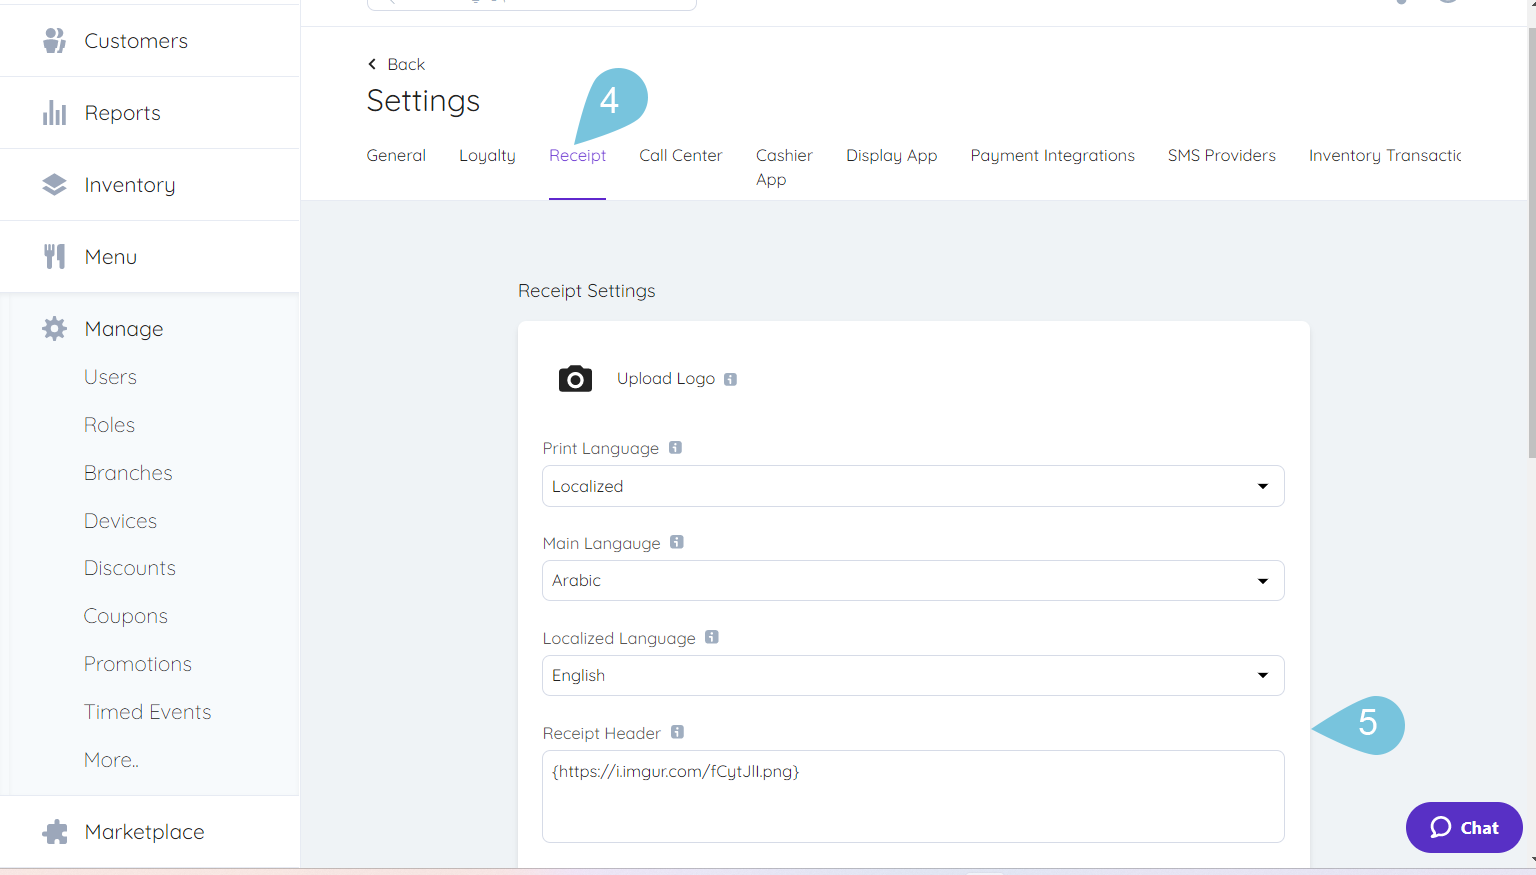Click info icon beside Receipt Header label
The height and width of the screenshot is (875, 1536).
(677, 732)
